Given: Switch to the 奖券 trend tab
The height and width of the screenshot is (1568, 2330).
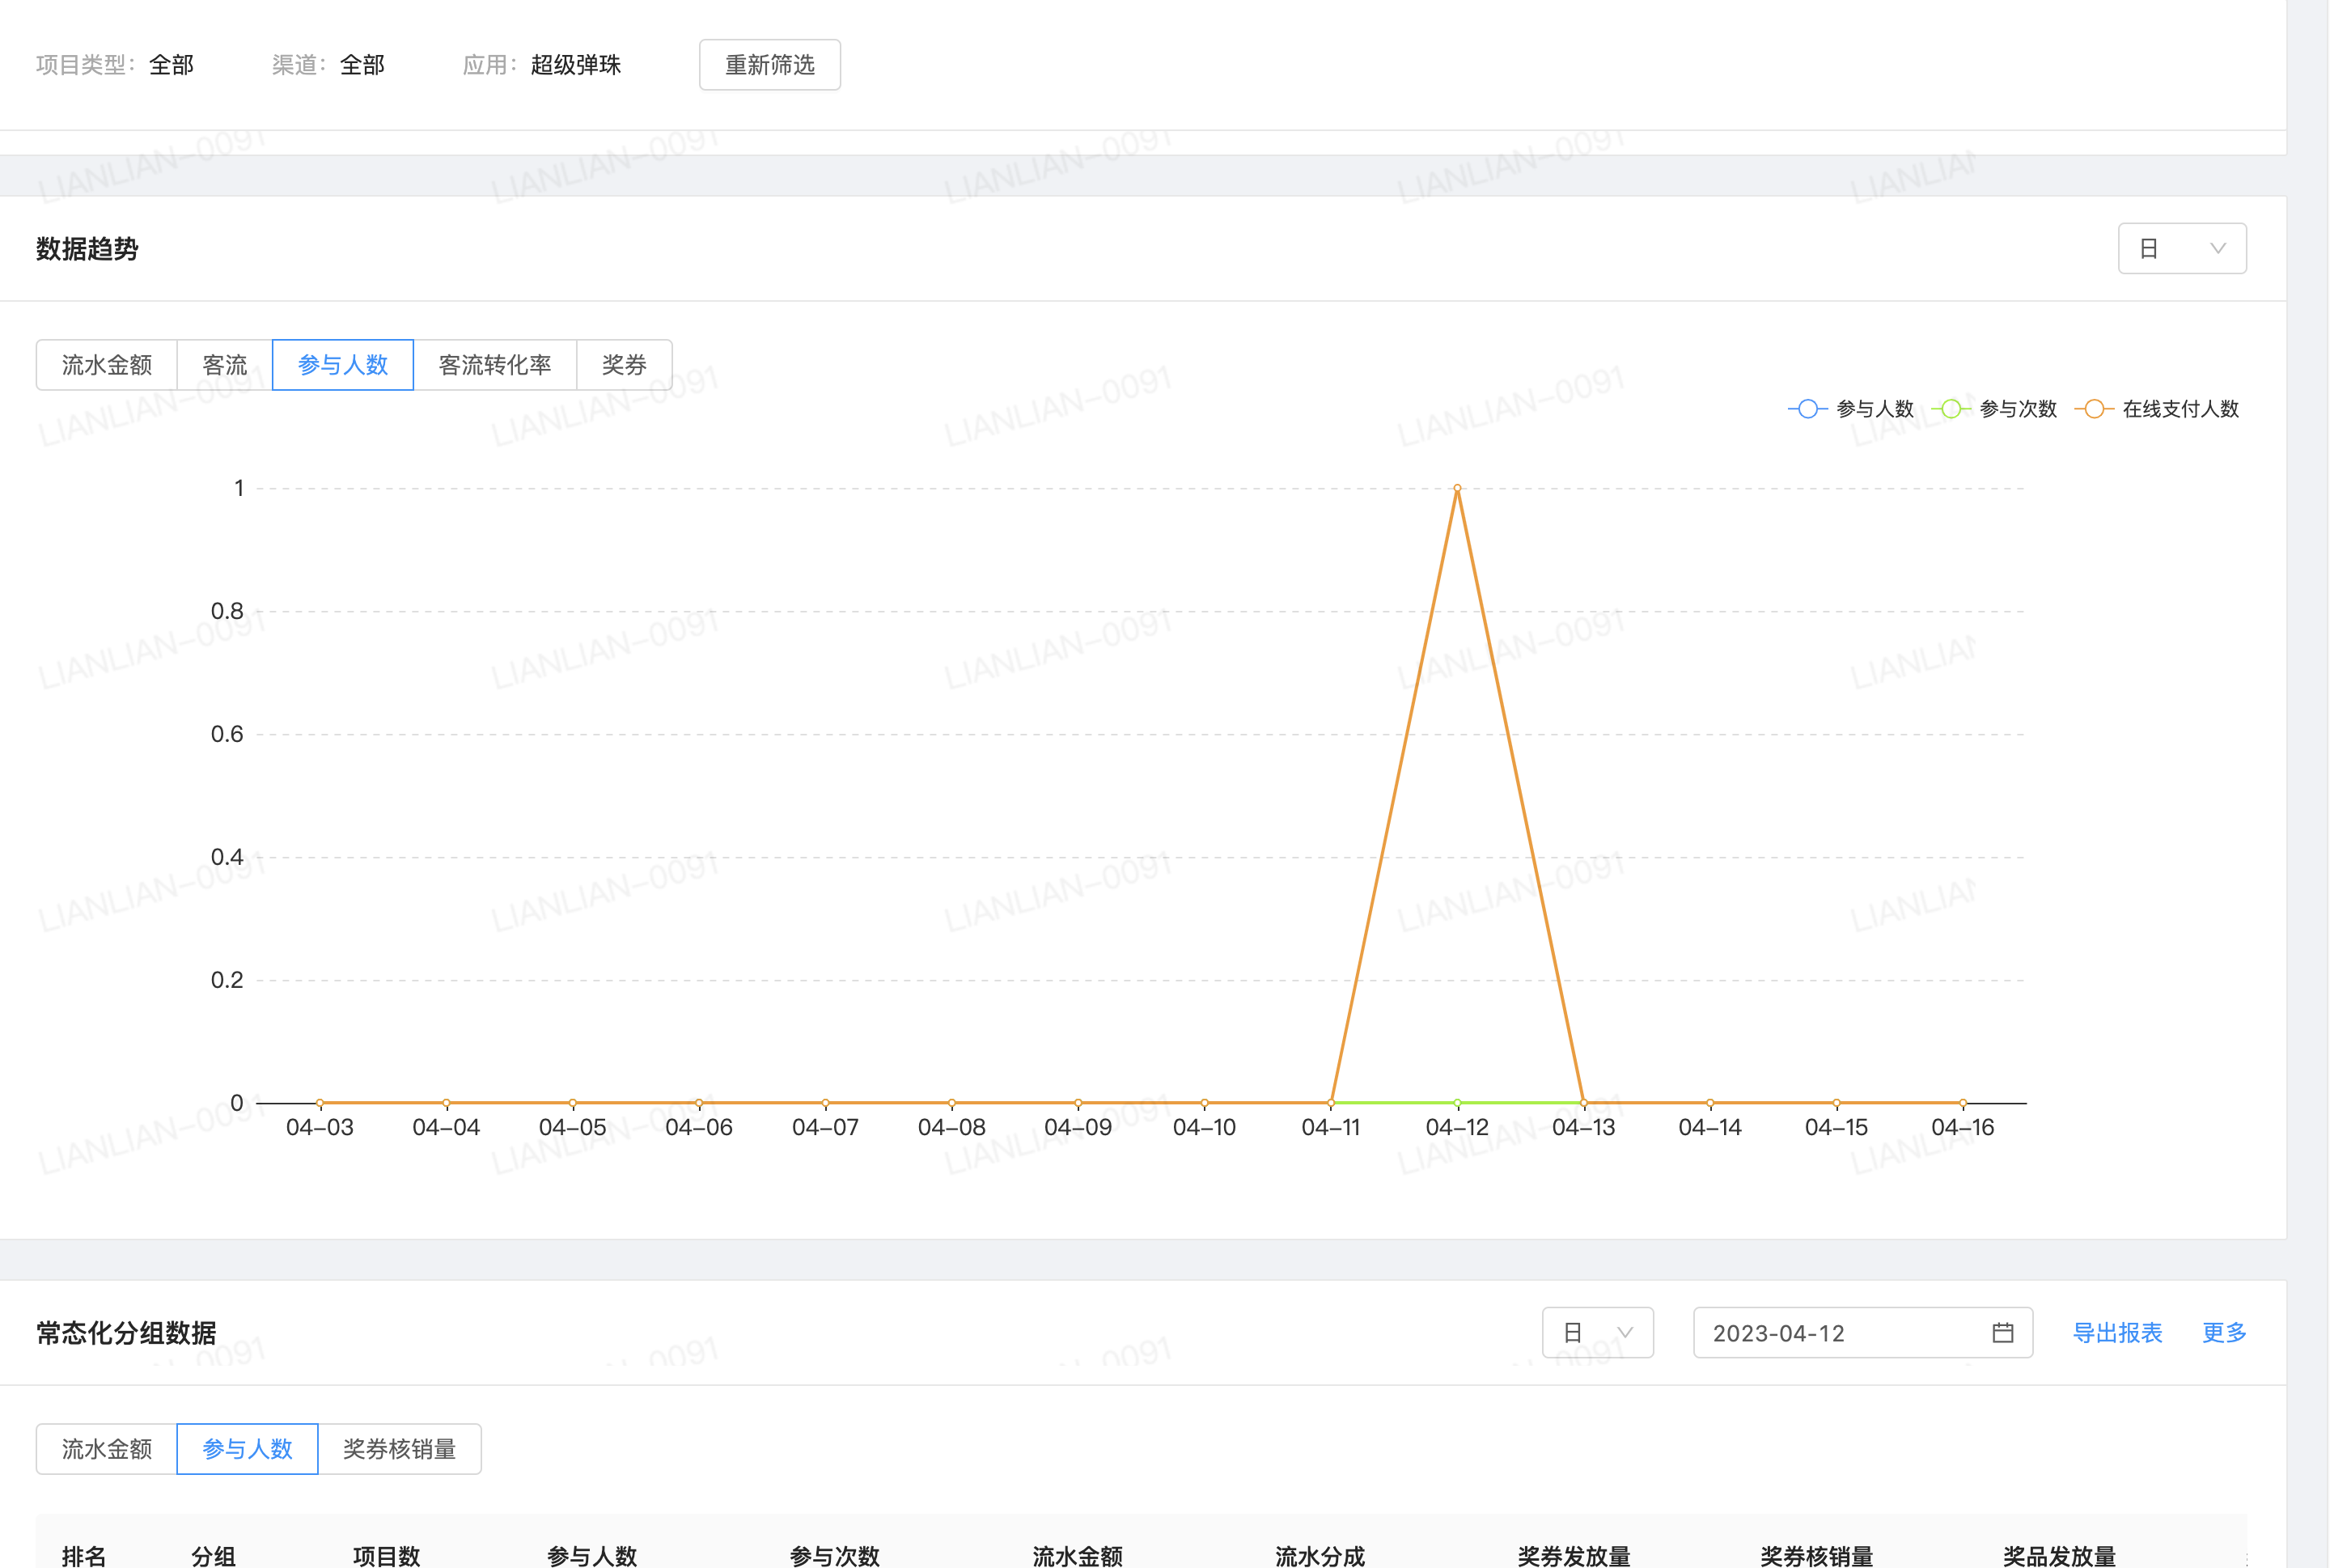Looking at the screenshot, I should coord(624,365).
